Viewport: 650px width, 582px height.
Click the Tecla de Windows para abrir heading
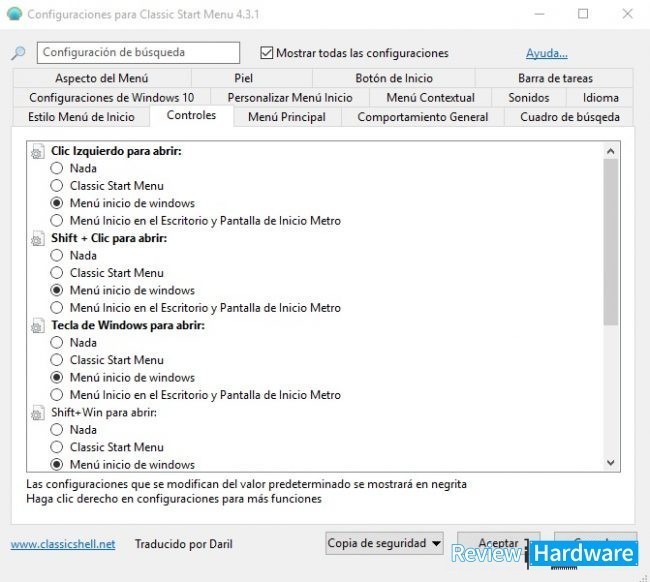click(x=128, y=325)
